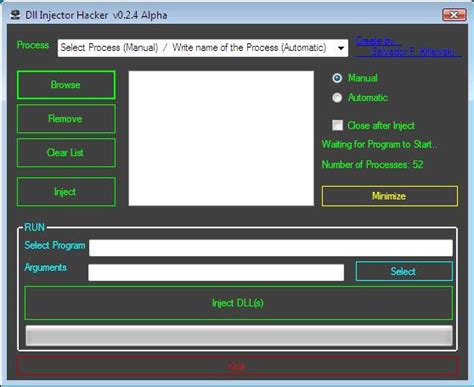
Task: Click the red button at bottom
Action: 237,366
